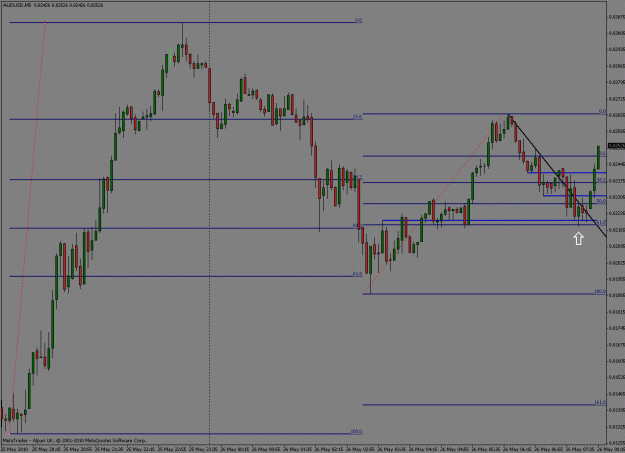Select the black descending trendline
This screenshot has width=625, height=453.
click(557, 176)
